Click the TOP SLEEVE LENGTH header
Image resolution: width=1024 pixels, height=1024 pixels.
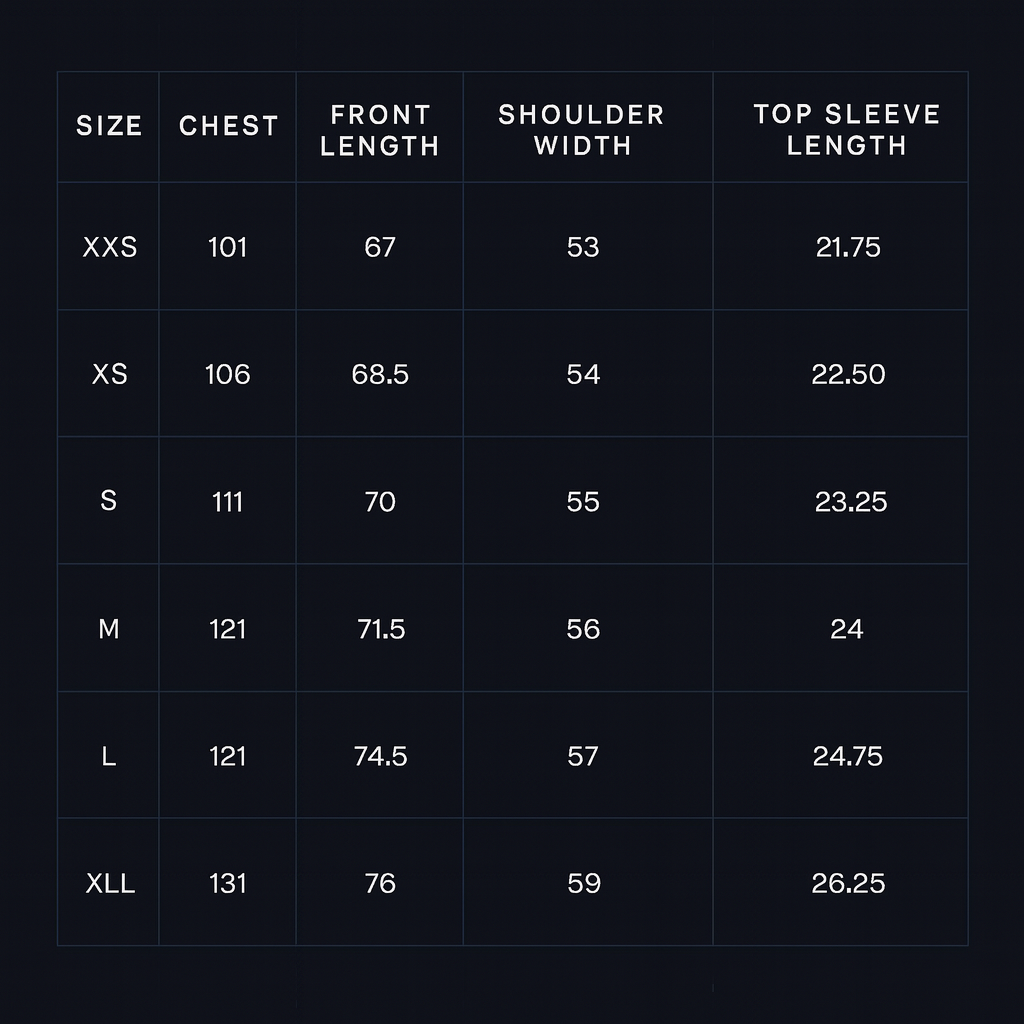point(847,130)
